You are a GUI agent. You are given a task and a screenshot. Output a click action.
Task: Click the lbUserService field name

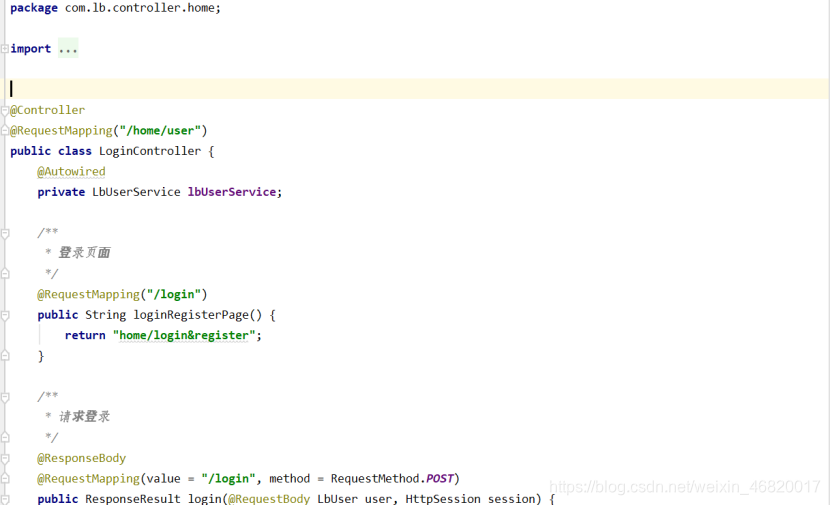point(231,192)
